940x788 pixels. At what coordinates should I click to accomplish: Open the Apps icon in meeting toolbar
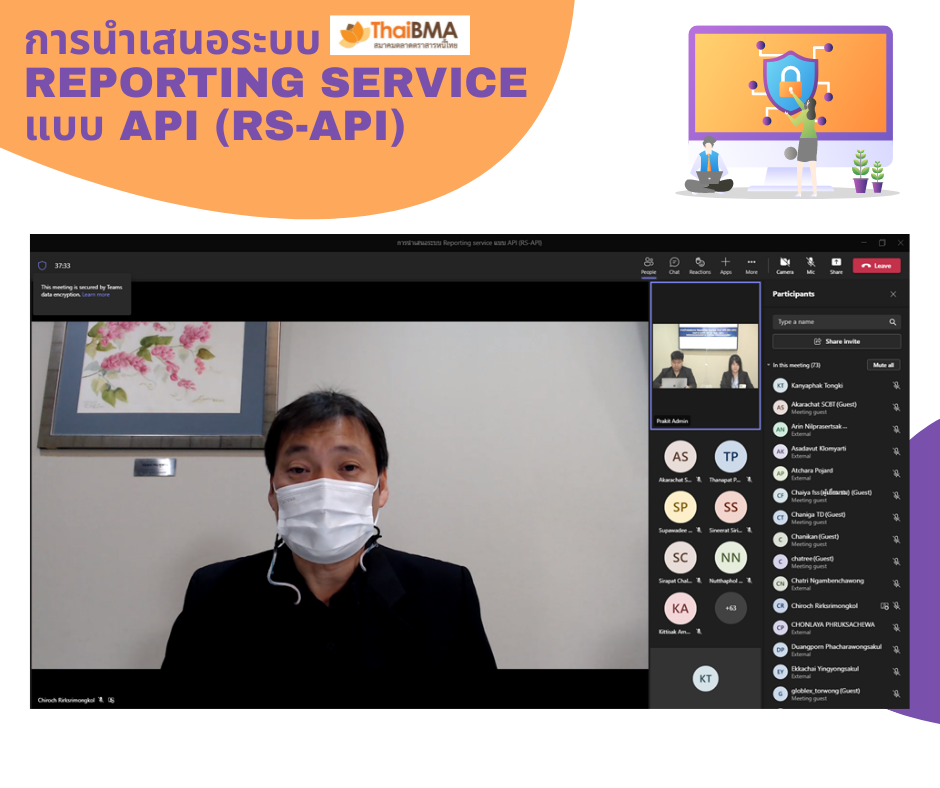point(726,265)
